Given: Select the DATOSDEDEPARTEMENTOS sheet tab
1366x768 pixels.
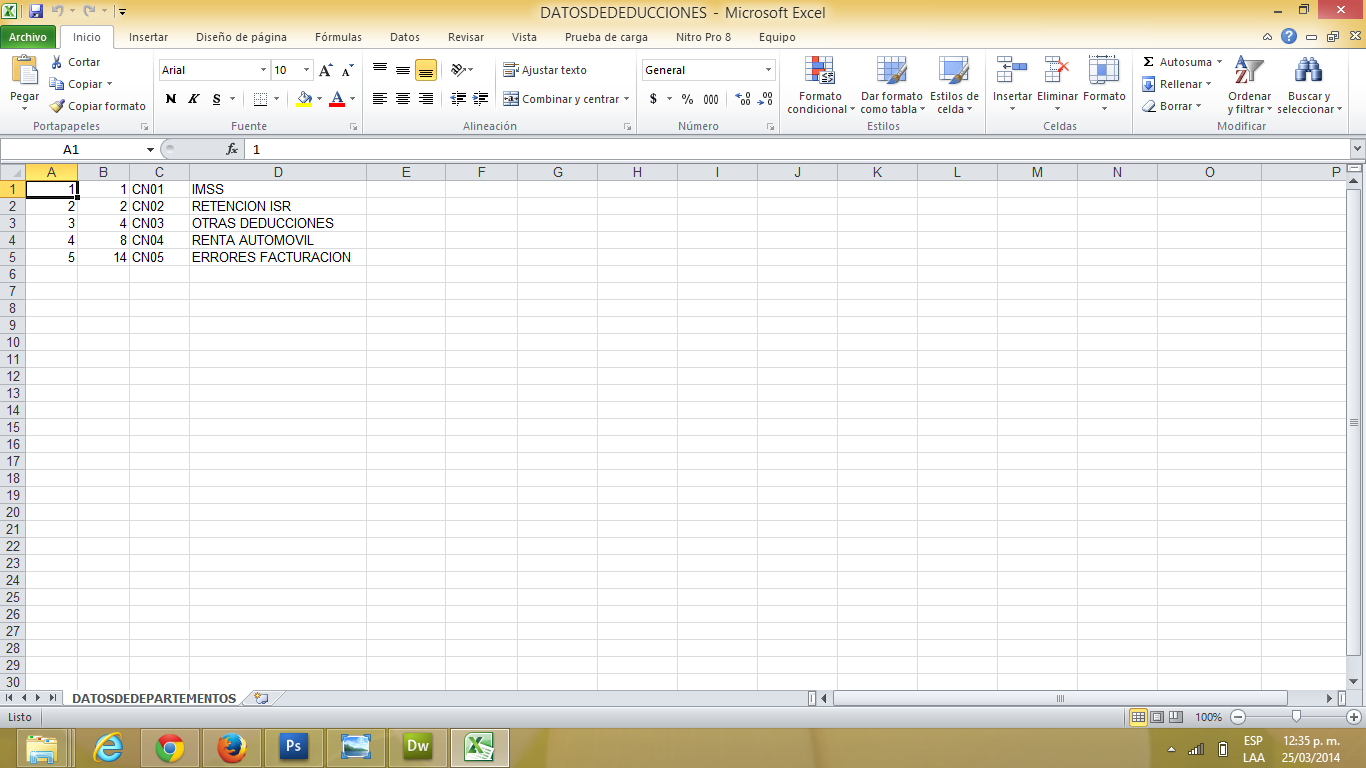Looking at the screenshot, I should pos(154,698).
